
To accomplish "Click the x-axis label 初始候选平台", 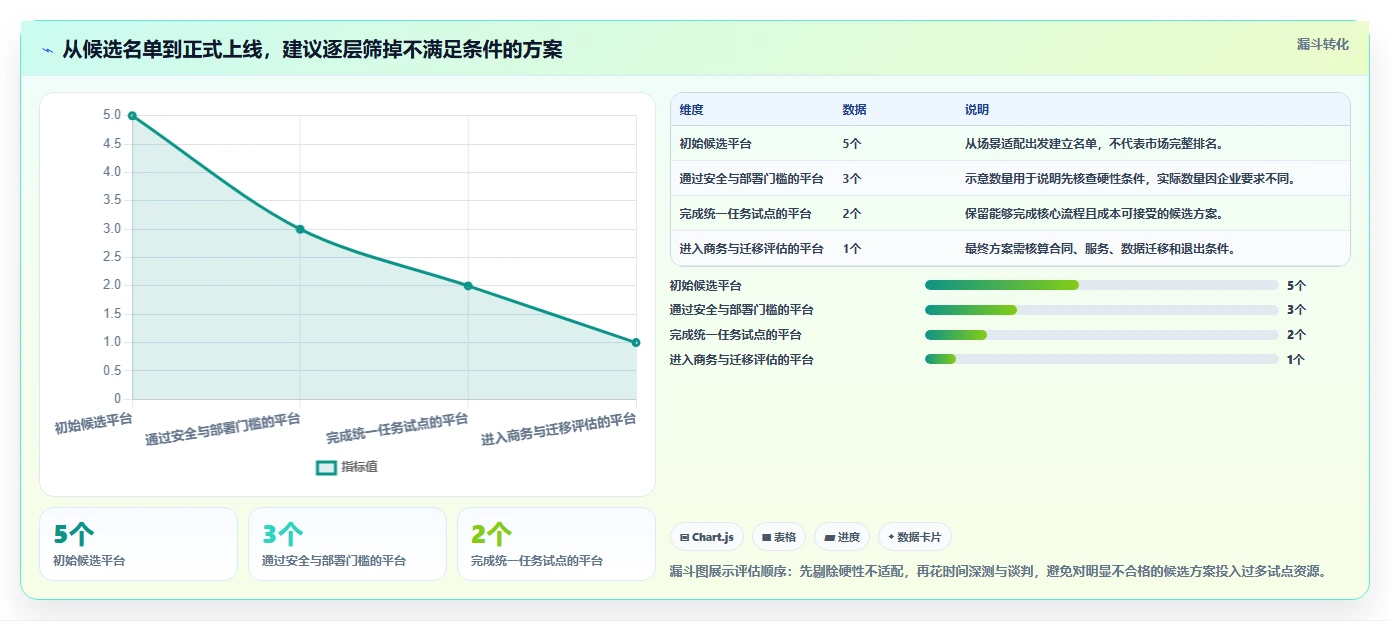I will tap(93, 422).
